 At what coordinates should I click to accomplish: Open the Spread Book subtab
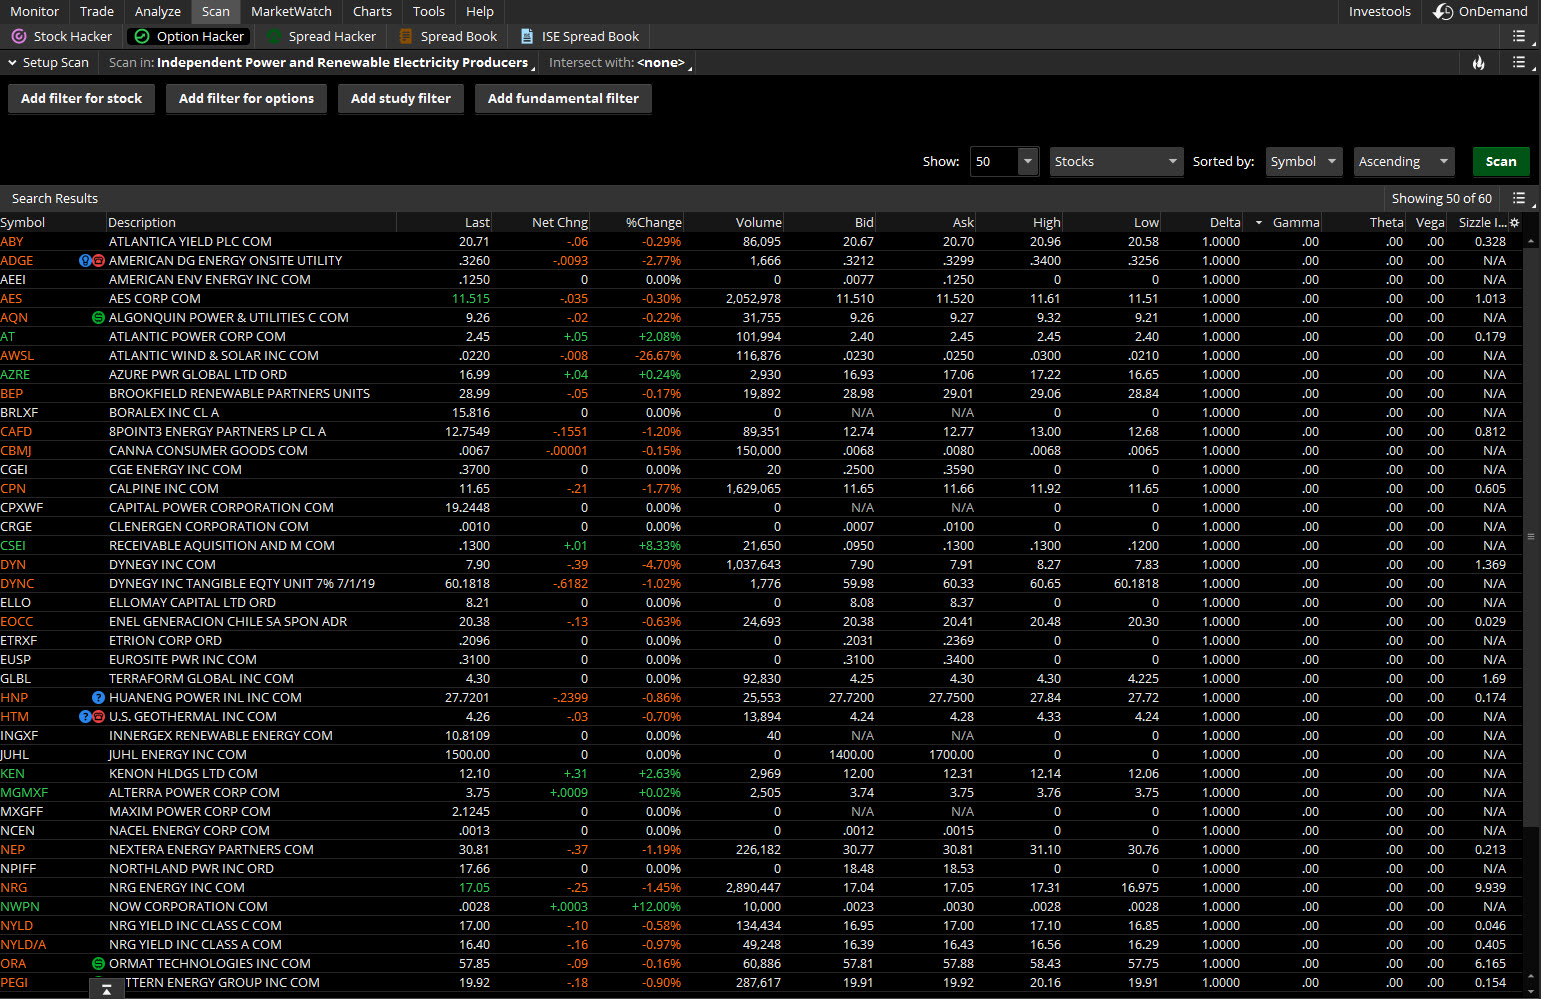(448, 37)
